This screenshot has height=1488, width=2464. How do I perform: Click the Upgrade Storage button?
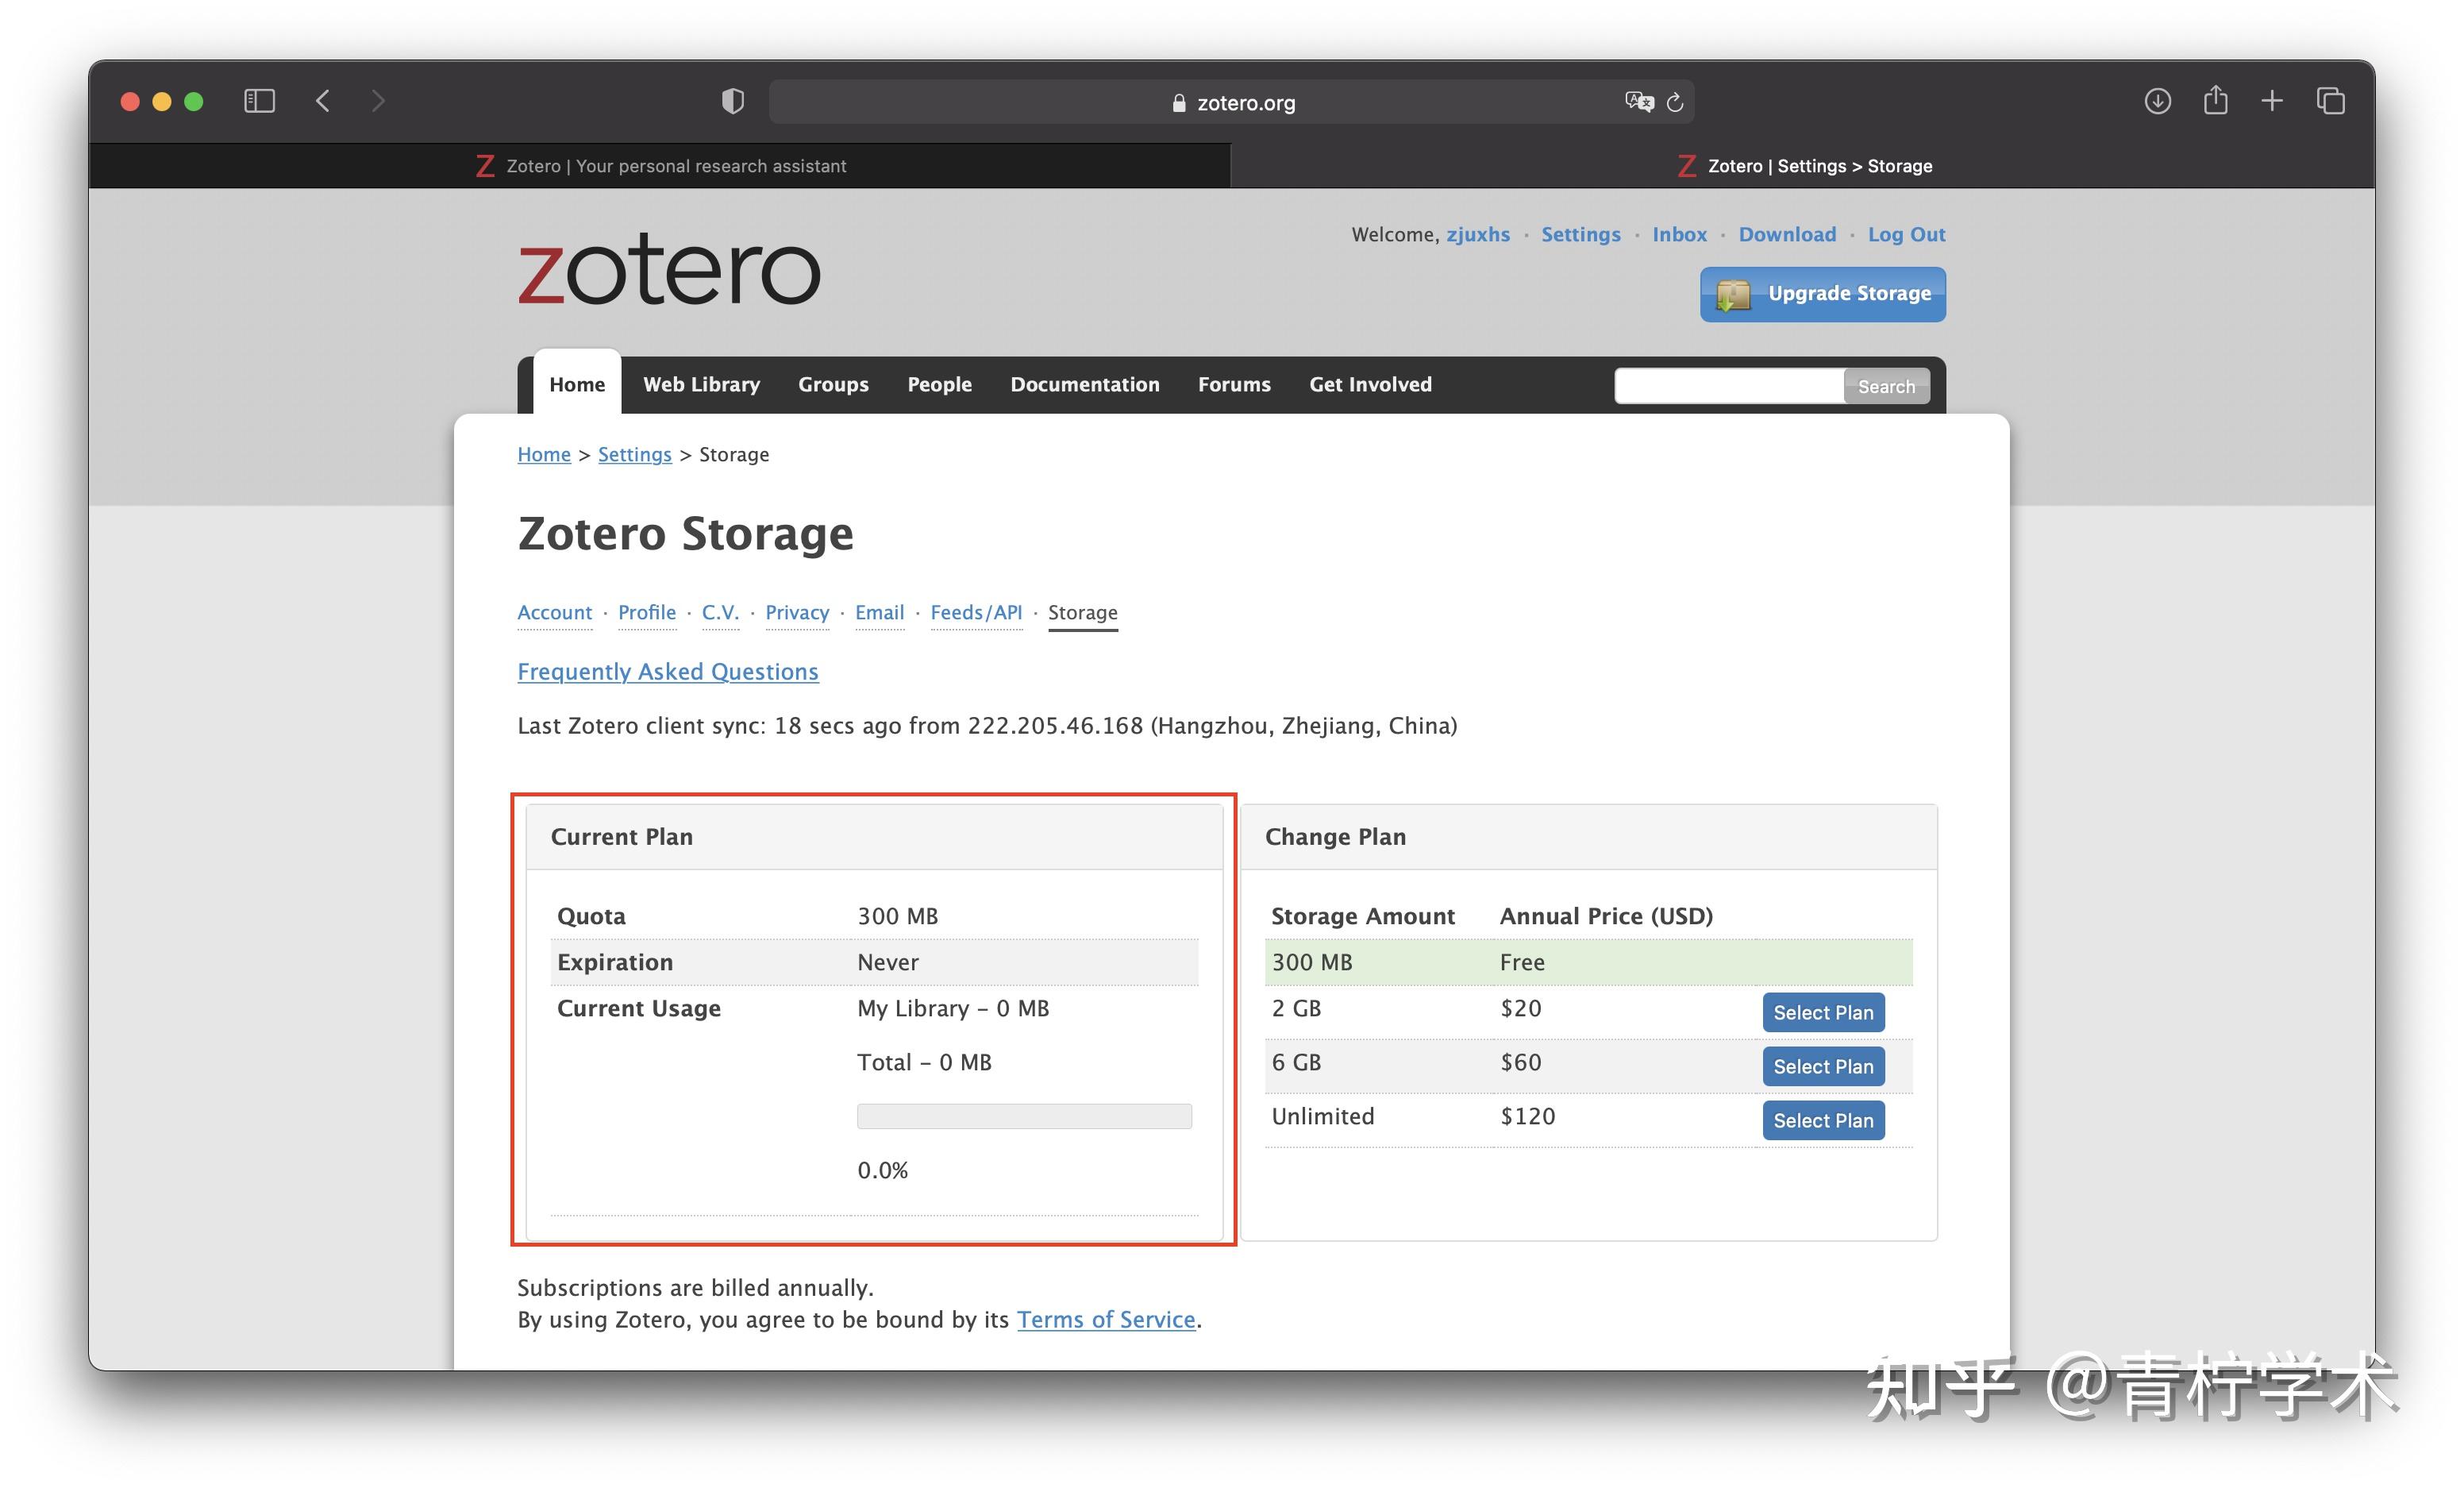(1822, 294)
